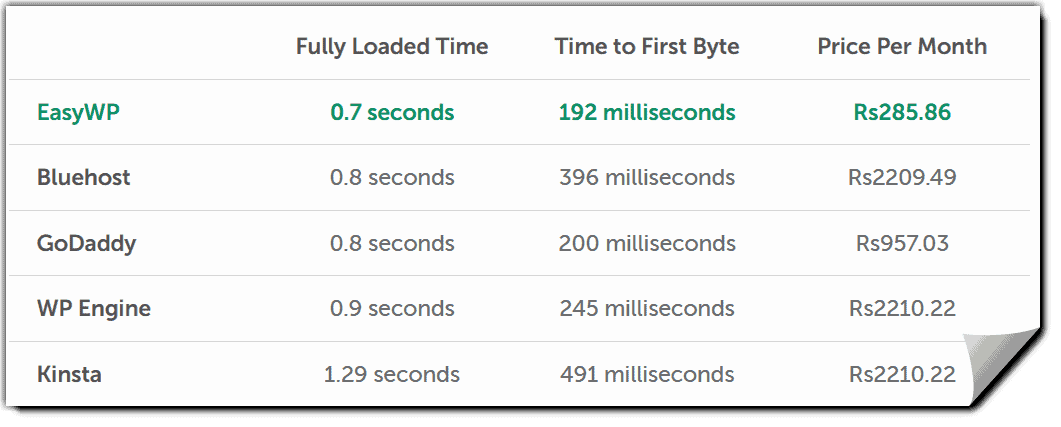Click the Price Per Month column header
1061x427 pixels.
(902, 46)
